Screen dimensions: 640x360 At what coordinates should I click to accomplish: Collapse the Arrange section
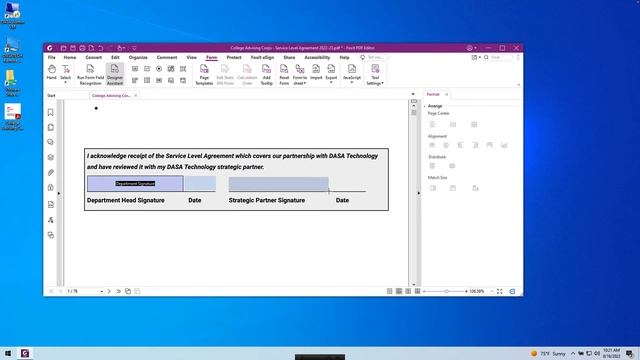click(425, 106)
